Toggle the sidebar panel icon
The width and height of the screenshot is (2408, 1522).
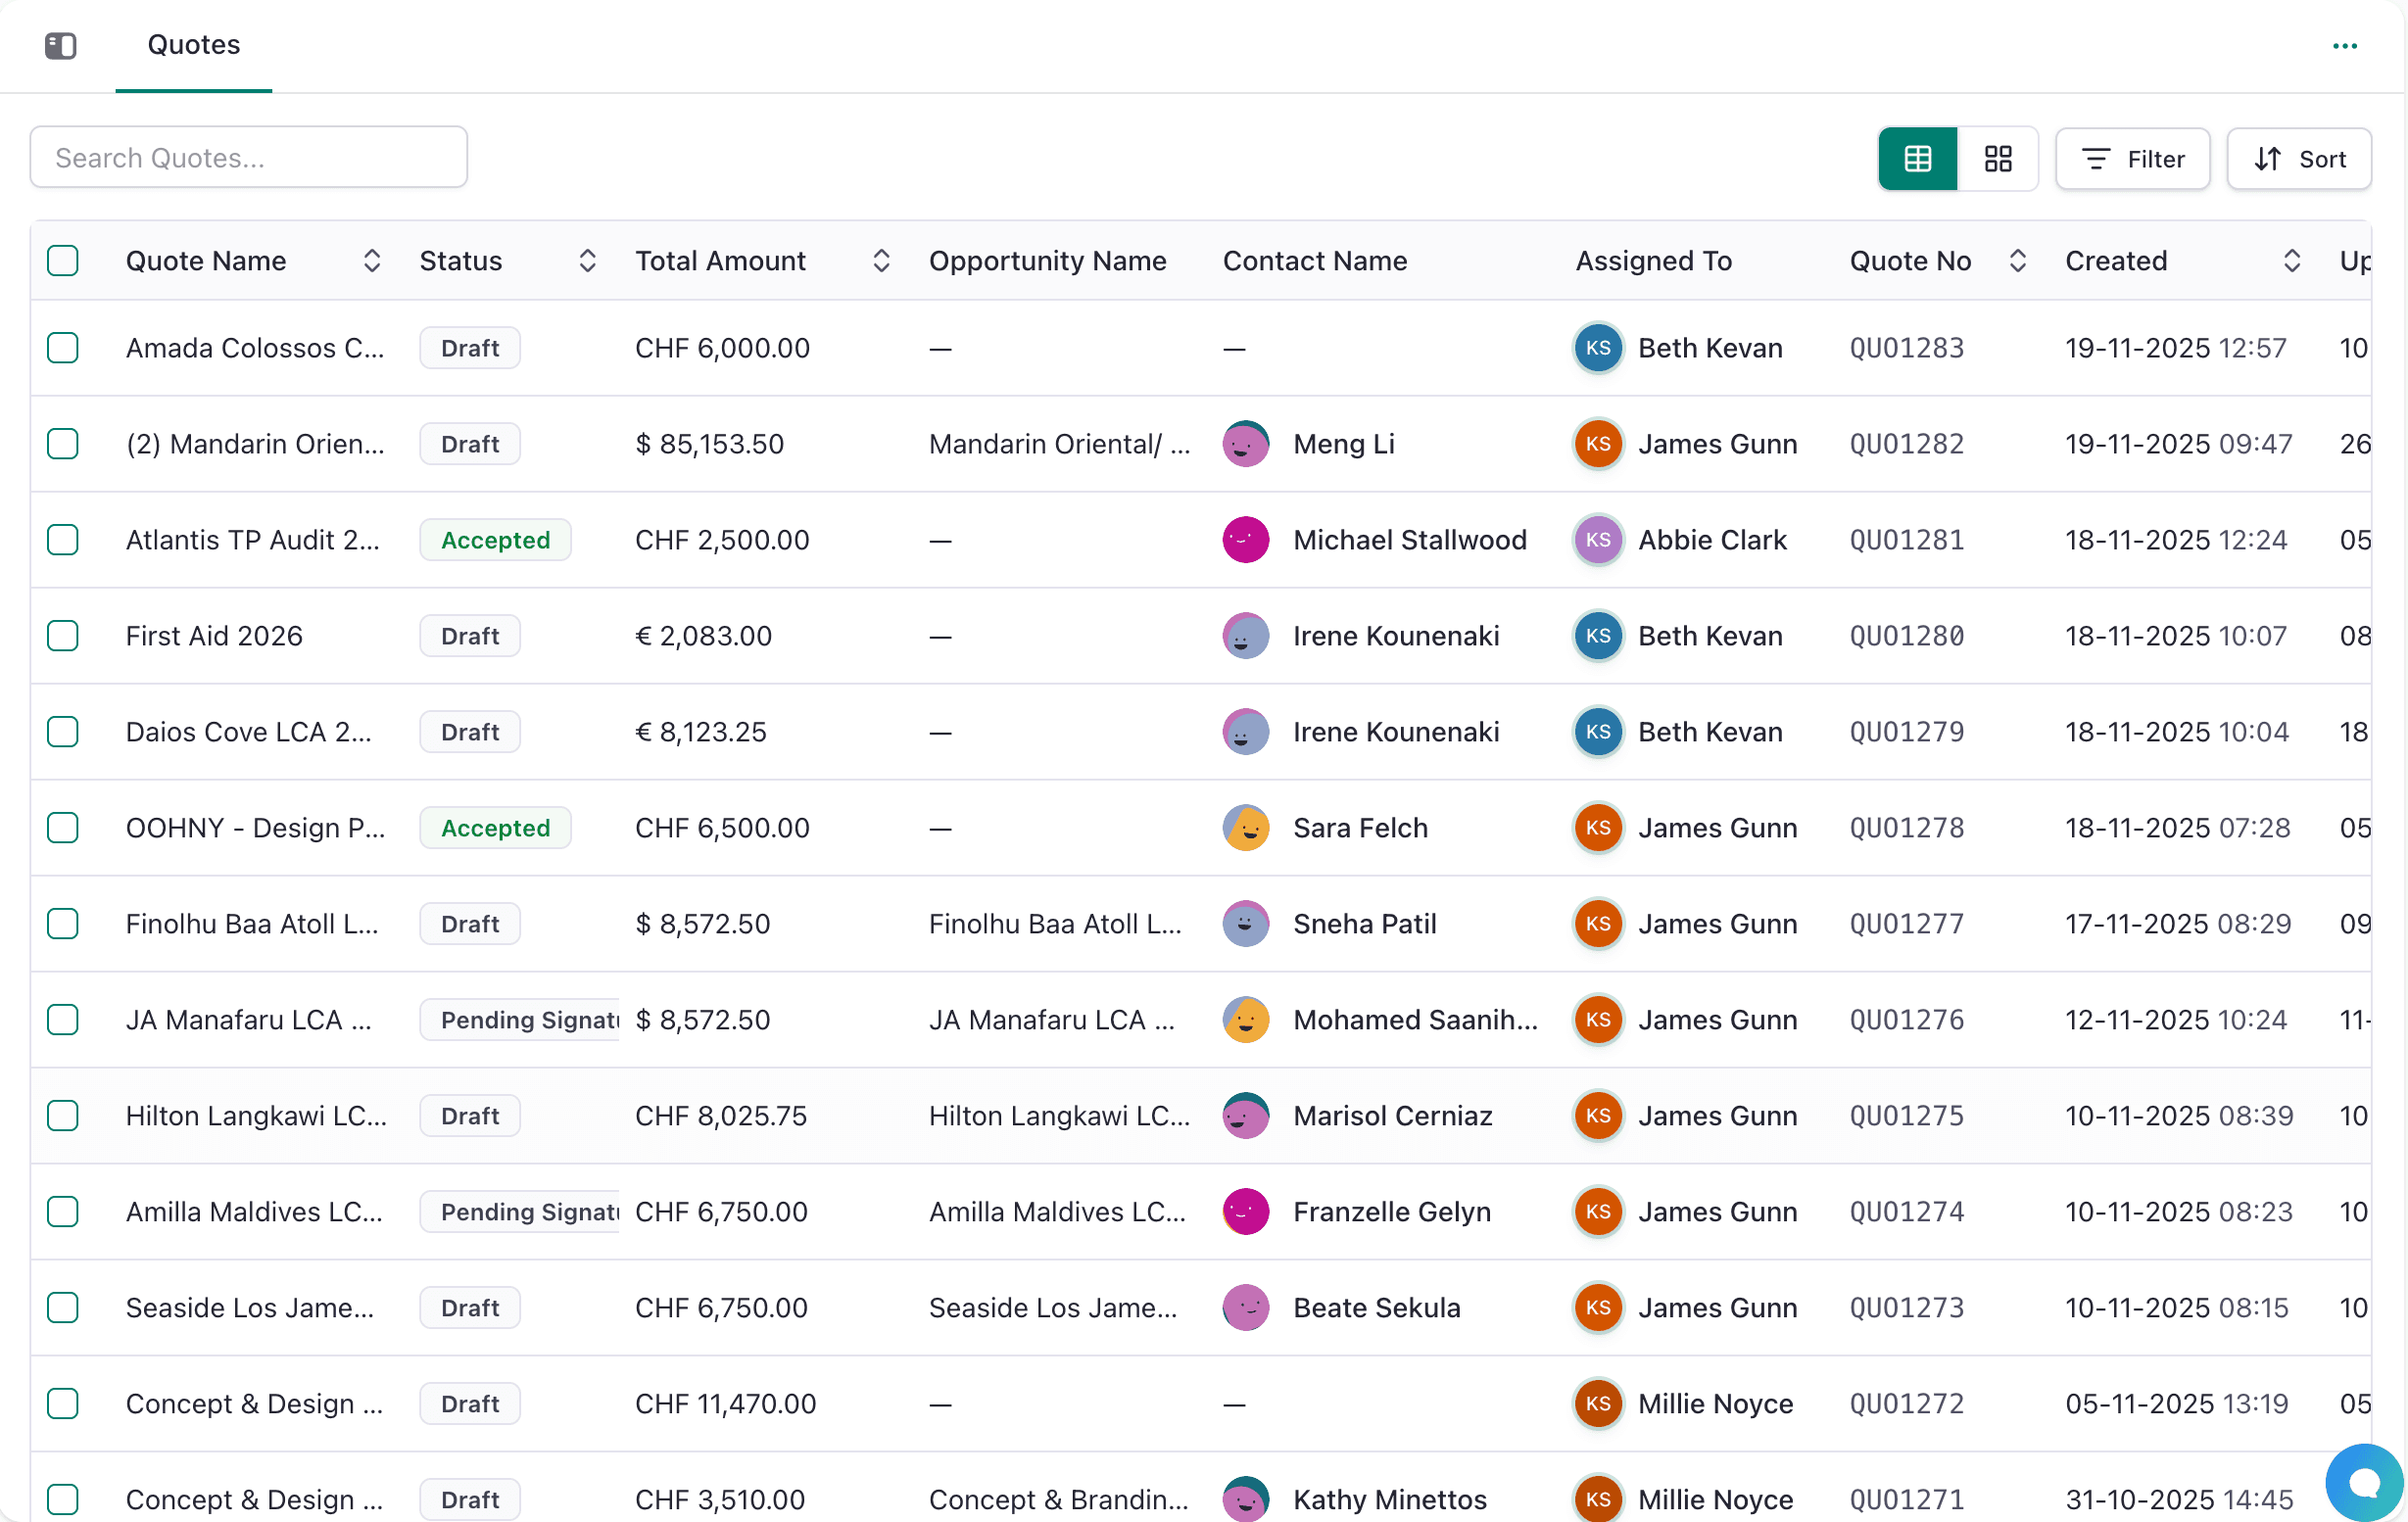pos(60,45)
